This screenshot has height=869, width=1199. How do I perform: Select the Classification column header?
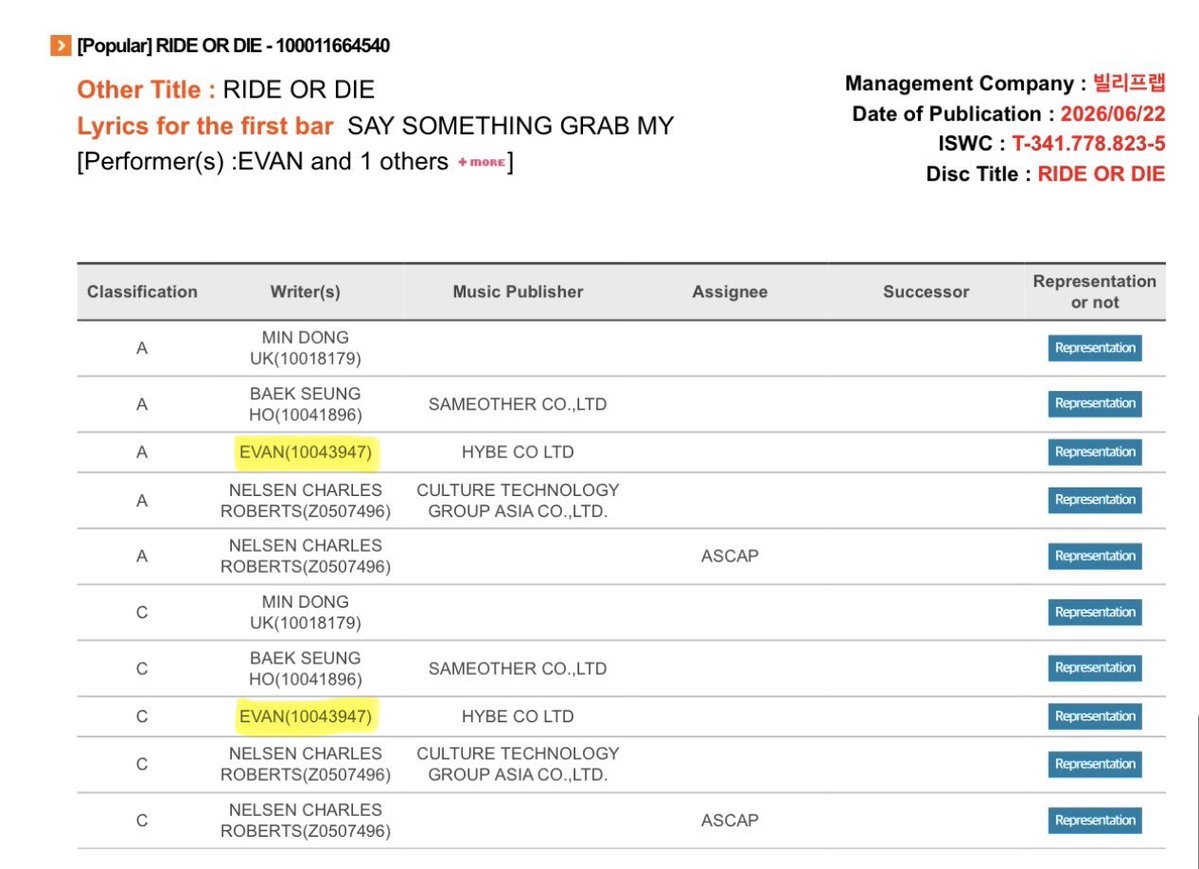coord(142,291)
